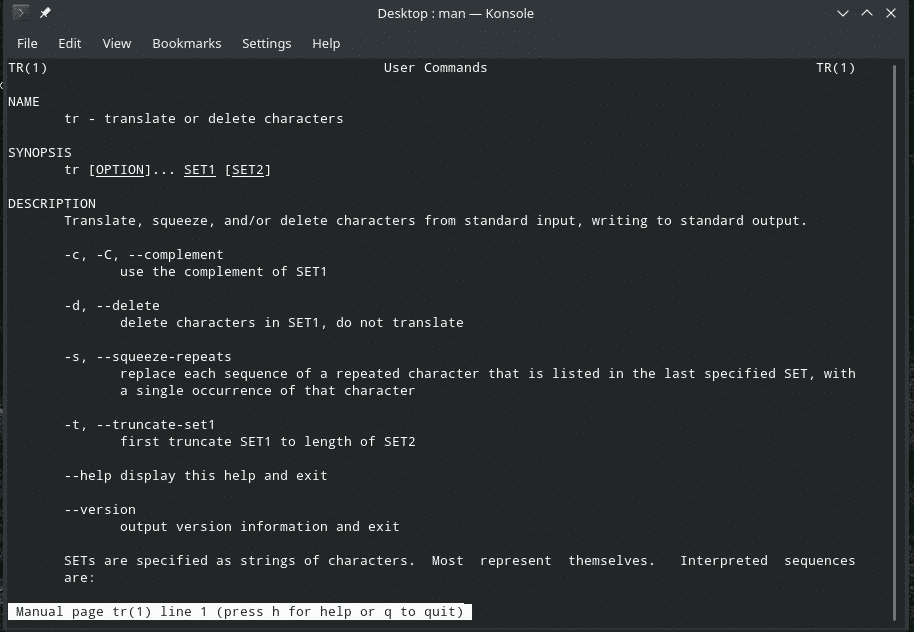Screen dimensions: 914x632
Task: Click the '--version' option text
Action: 100,510
